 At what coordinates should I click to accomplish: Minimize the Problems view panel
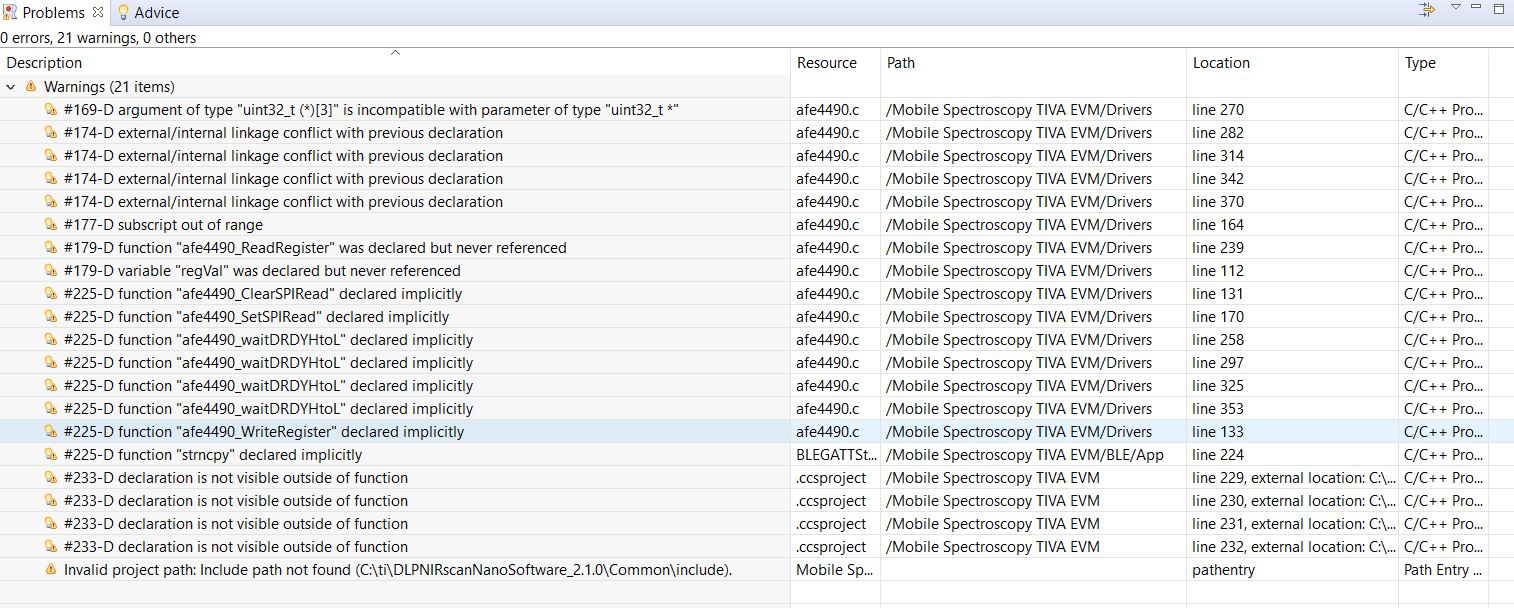tap(1476, 8)
